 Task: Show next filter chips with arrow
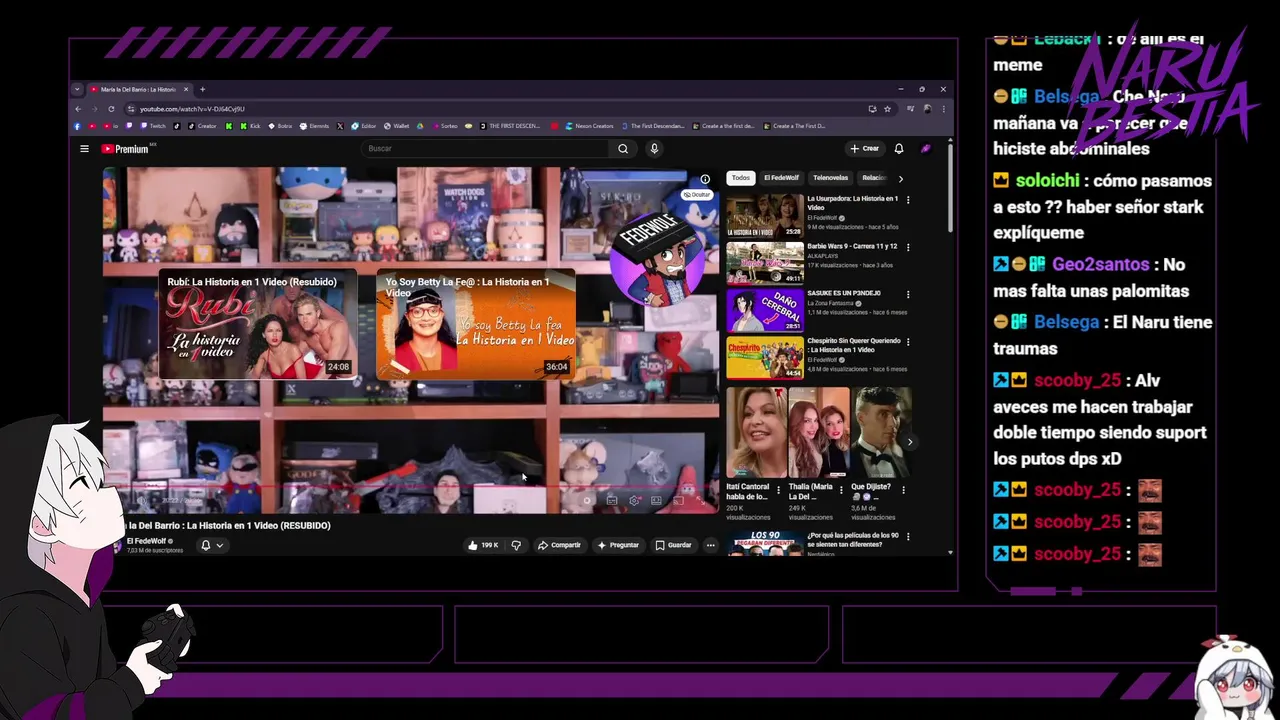tap(900, 178)
